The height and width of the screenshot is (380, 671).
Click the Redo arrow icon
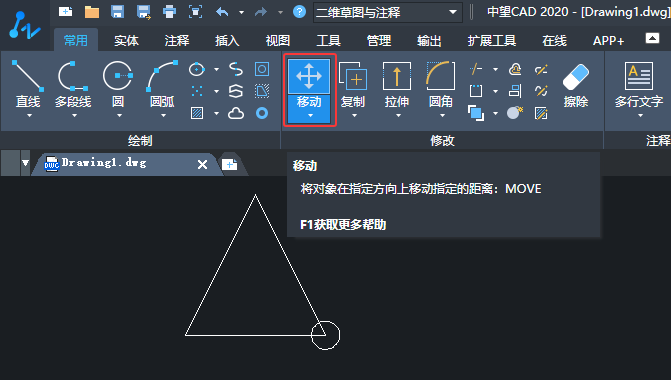pos(261,12)
